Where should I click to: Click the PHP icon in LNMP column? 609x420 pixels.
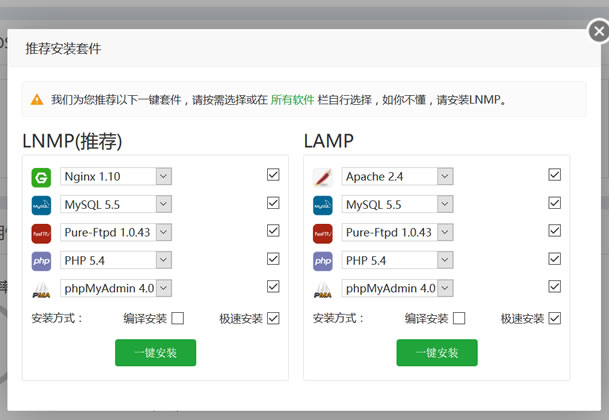tap(41, 261)
